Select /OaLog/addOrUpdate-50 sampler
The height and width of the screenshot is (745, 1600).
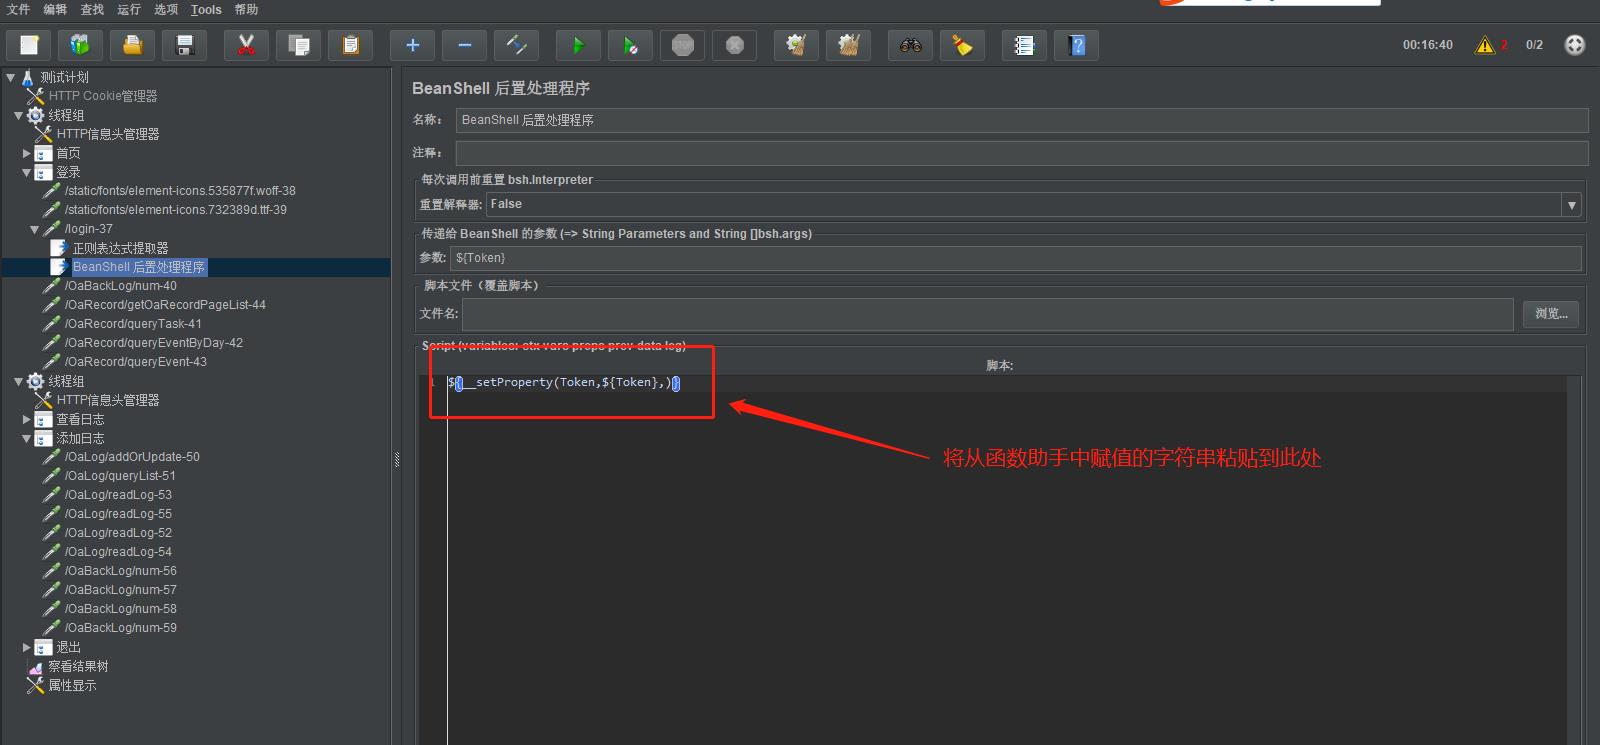coord(132,457)
